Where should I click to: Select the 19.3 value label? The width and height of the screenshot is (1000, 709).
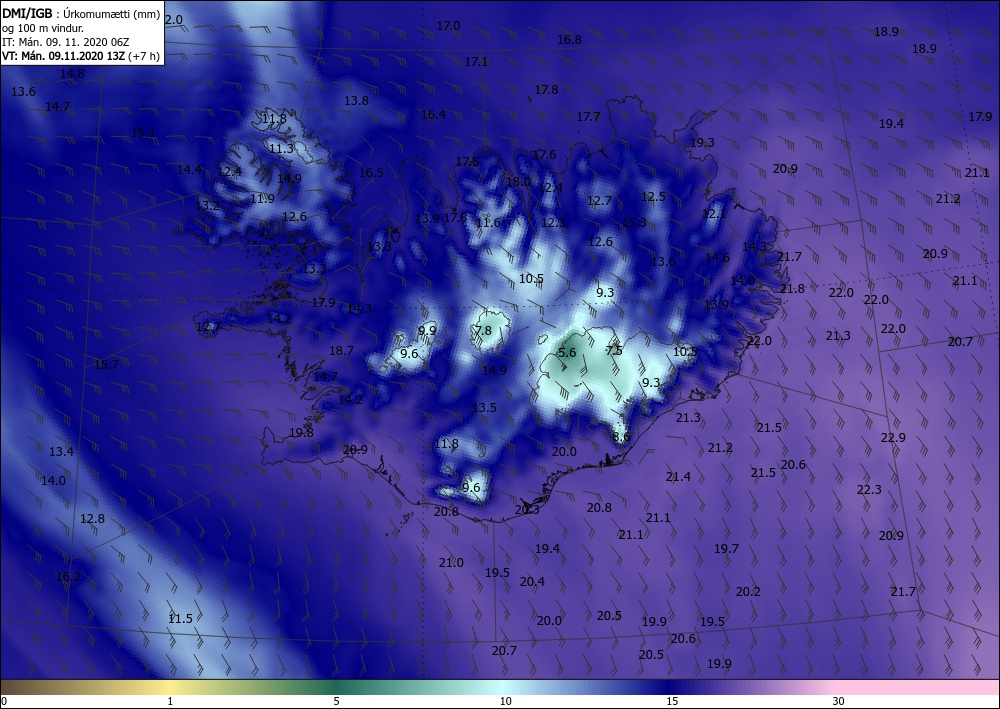click(x=702, y=143)
